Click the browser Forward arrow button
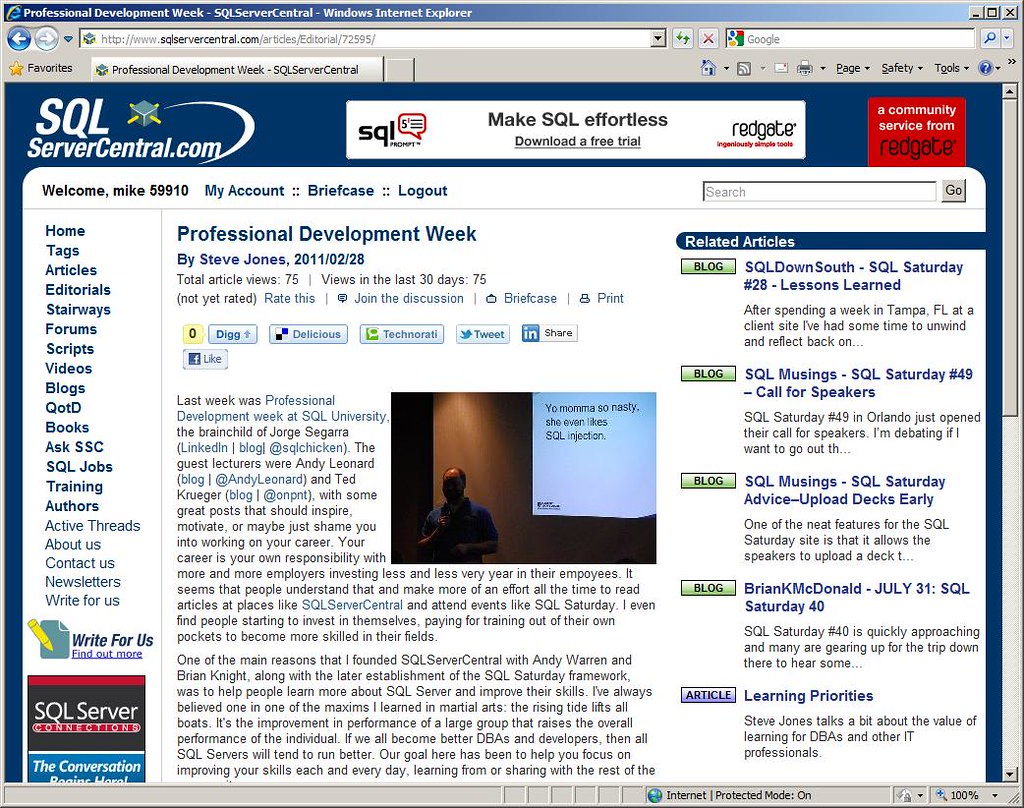 (46, 39)
